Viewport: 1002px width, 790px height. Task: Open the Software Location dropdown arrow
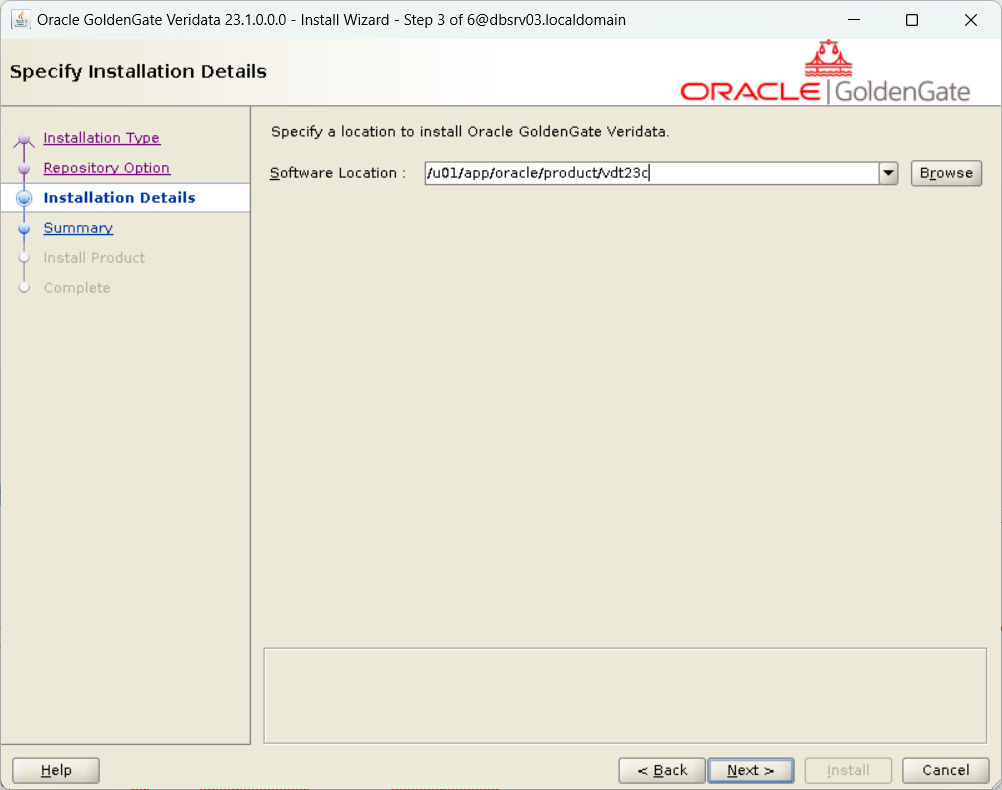(888, 173)
